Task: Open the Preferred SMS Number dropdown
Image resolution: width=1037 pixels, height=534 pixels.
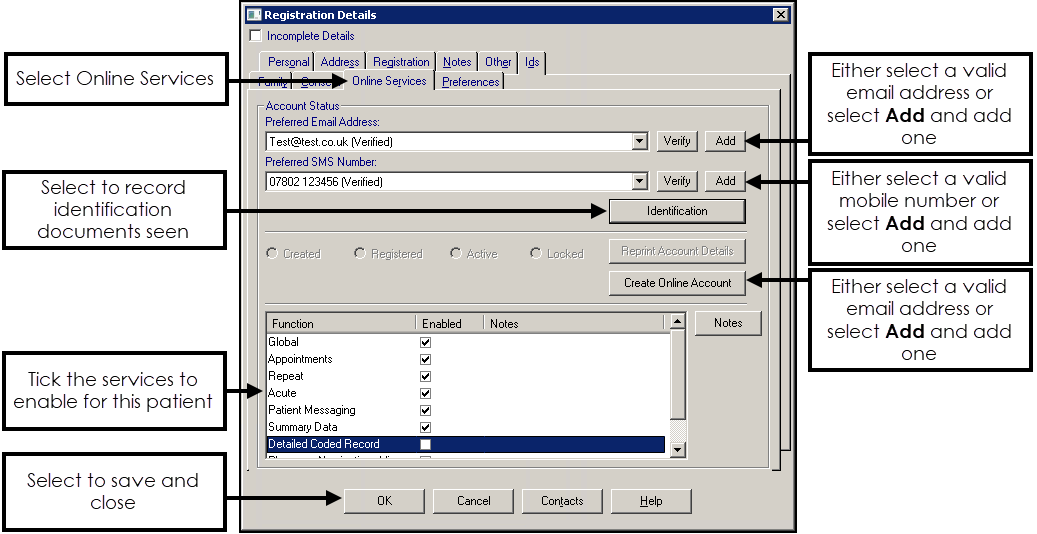Action: (640, 182)
